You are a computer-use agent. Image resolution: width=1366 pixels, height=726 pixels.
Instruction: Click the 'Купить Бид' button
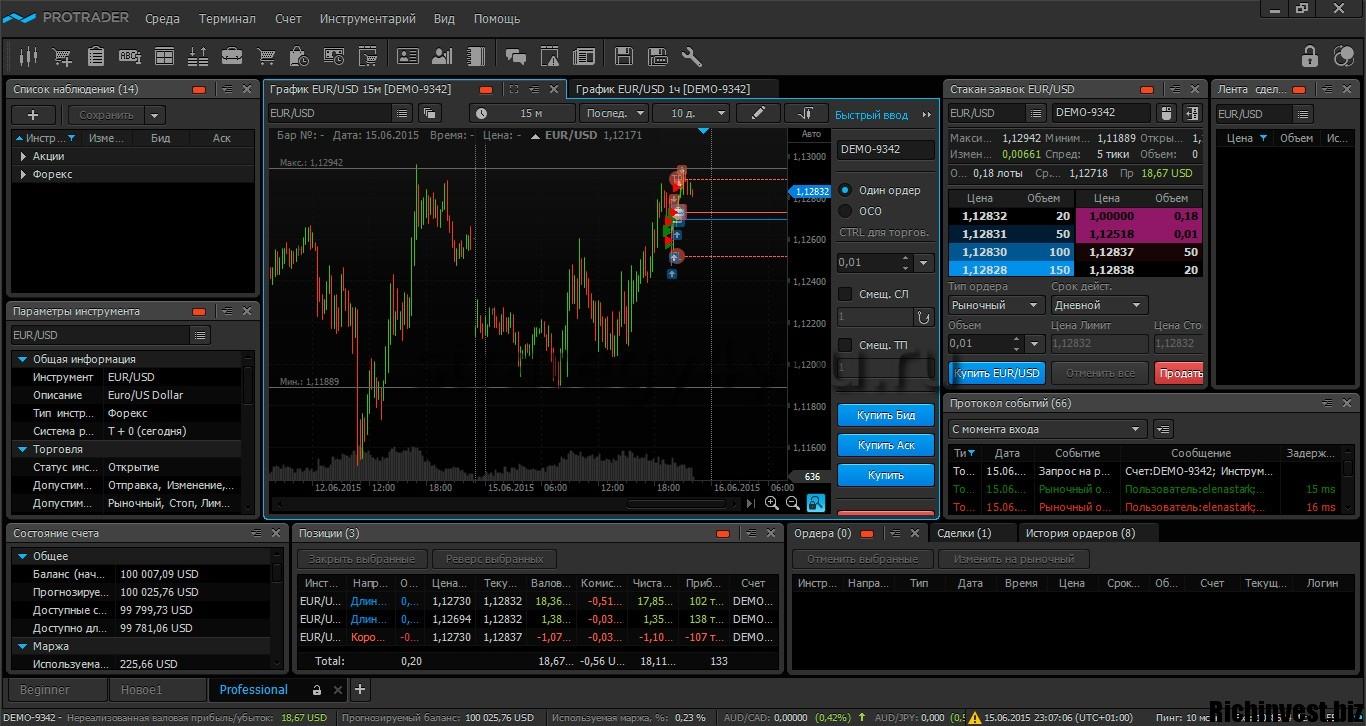coord(886,415)
